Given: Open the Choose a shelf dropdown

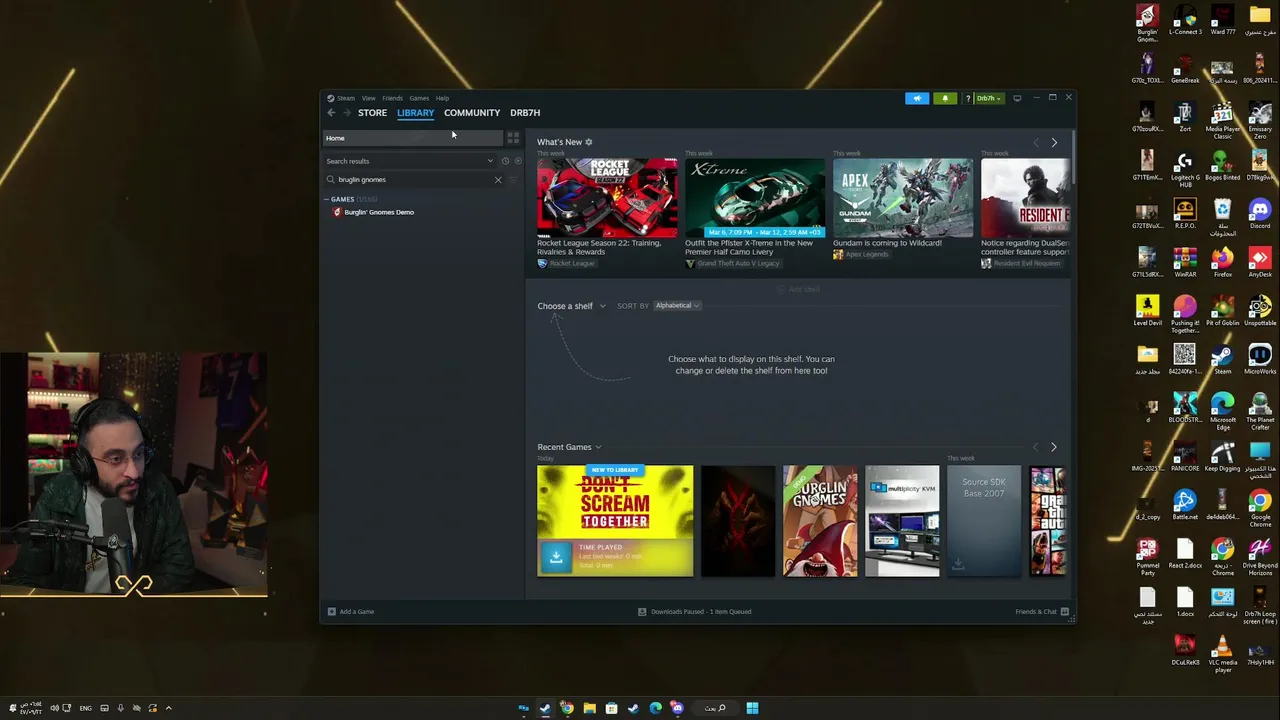Looking at the screenshot, I should pyautogui.click(x=571, y=306).
